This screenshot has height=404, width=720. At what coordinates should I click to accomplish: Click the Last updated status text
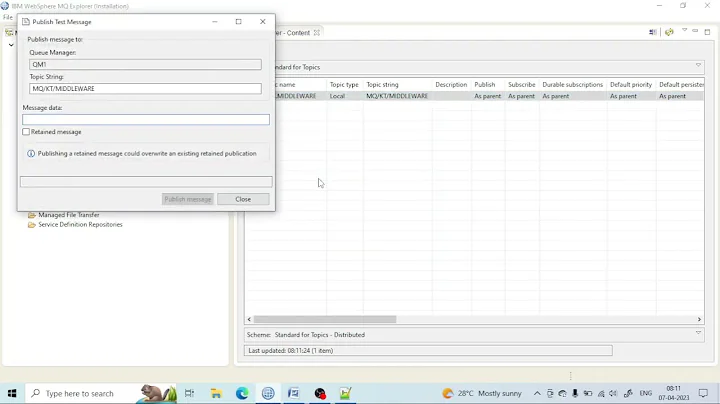(x=291, y=351)
